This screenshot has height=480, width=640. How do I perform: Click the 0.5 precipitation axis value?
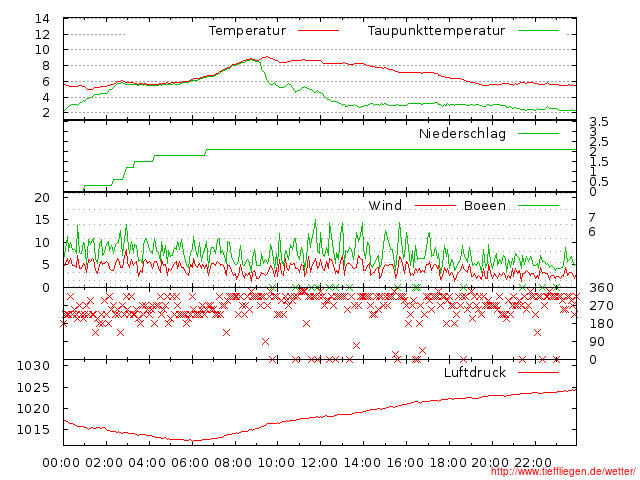point(599,182)
